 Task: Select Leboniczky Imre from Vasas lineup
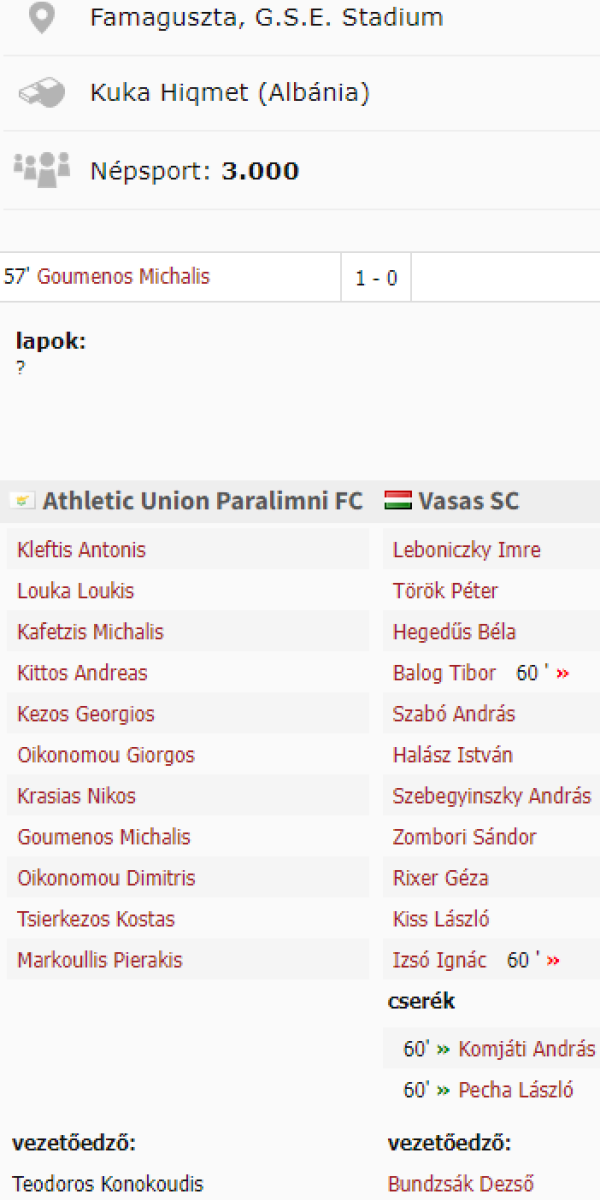coord(466,550)
